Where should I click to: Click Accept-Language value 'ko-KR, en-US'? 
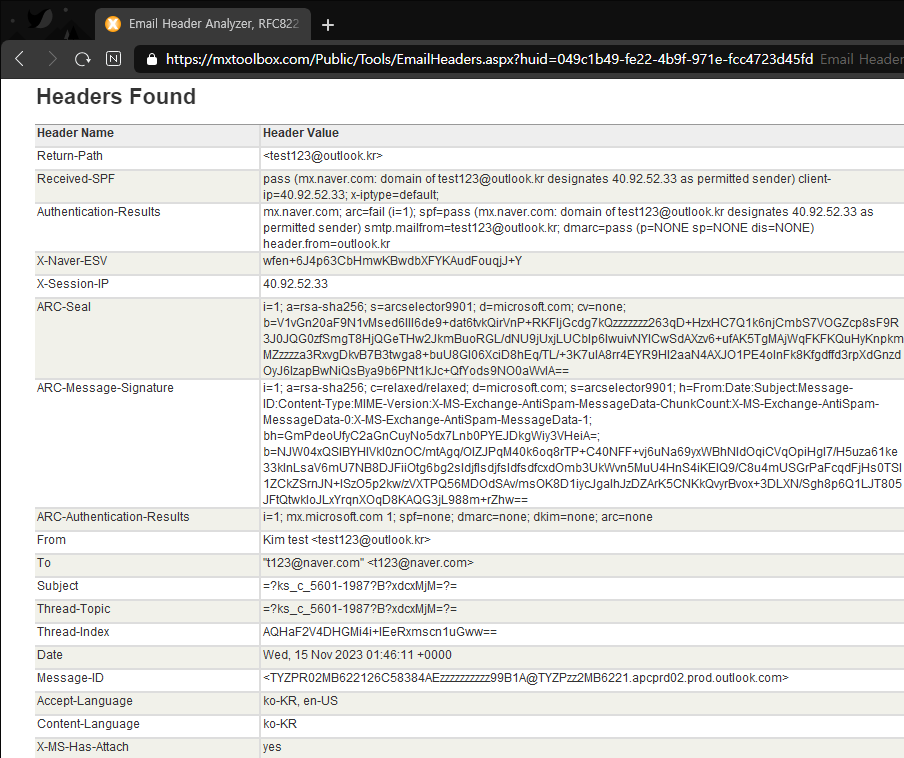point(300,702)
